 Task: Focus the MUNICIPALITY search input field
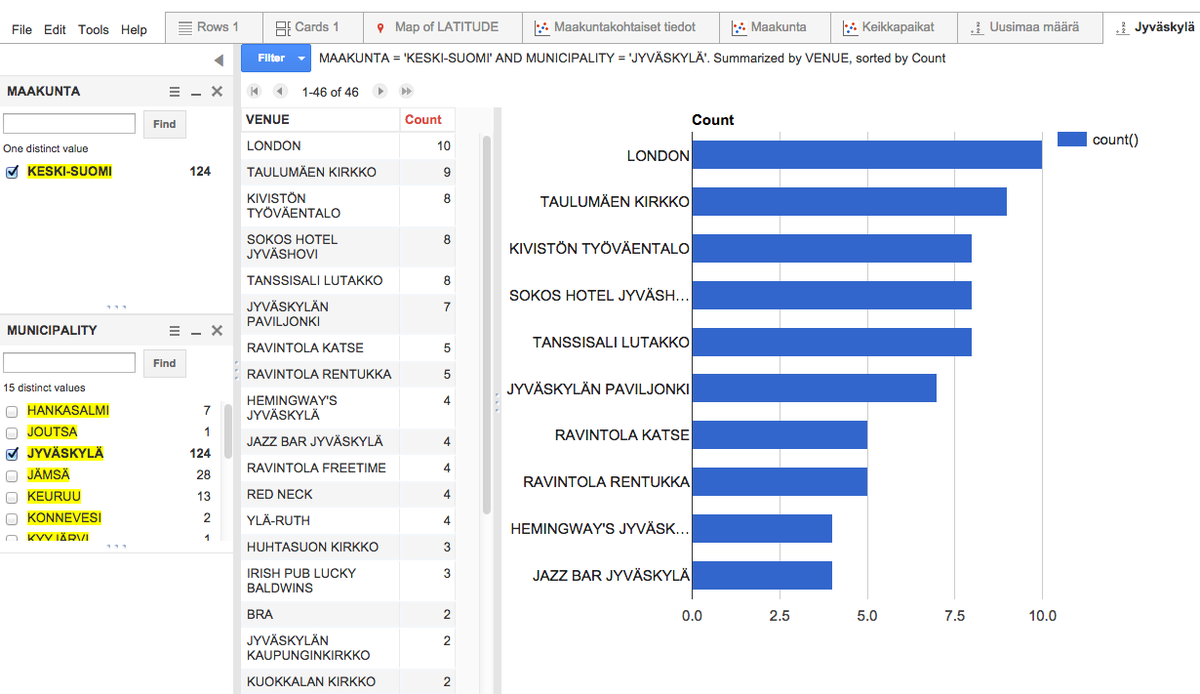tap(69, 363)
